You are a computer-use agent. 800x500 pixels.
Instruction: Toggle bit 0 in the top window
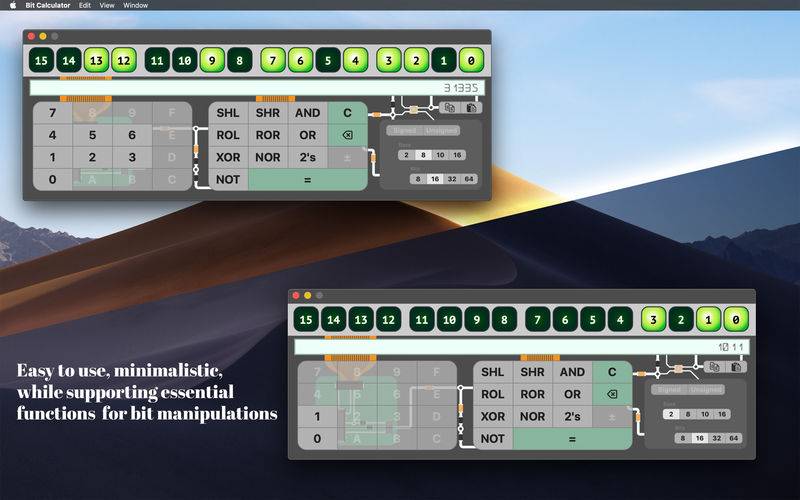click(471, 61)
